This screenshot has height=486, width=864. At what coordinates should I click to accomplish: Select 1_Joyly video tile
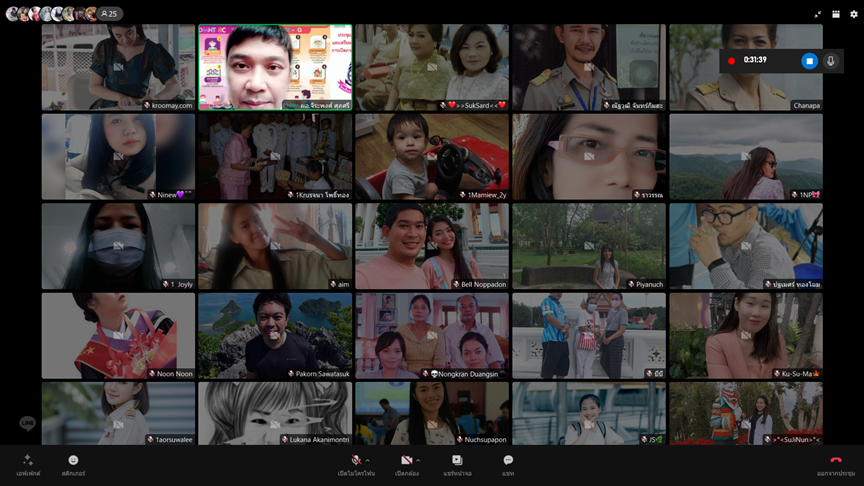coord(118,246)
